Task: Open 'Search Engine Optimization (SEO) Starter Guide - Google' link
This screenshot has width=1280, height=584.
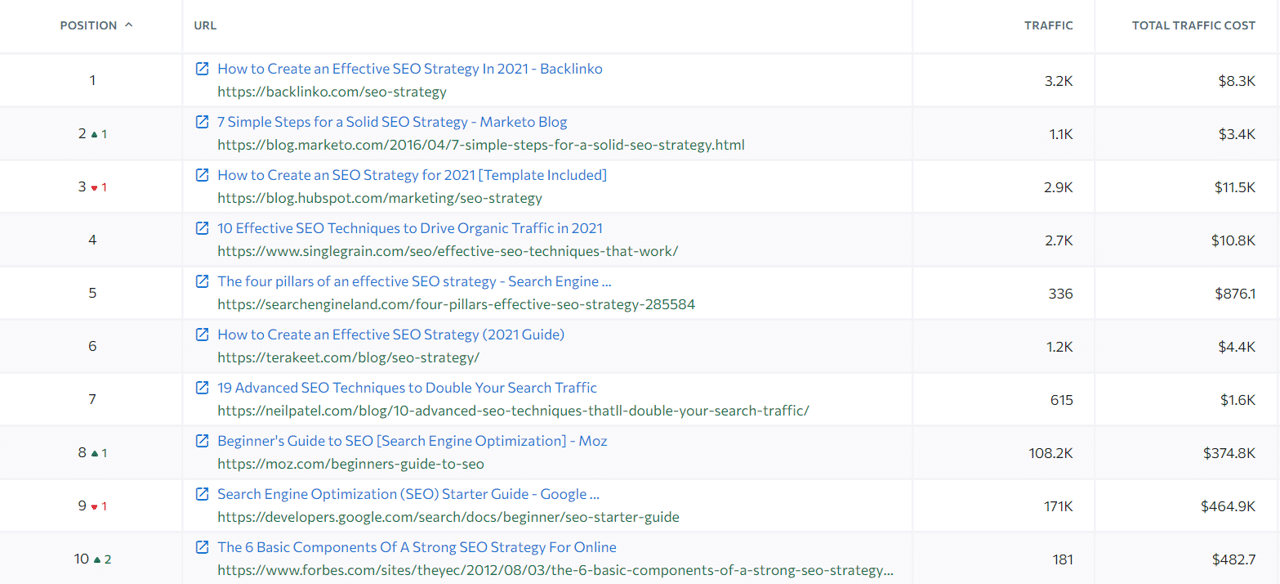Action: tap(408, 494)
